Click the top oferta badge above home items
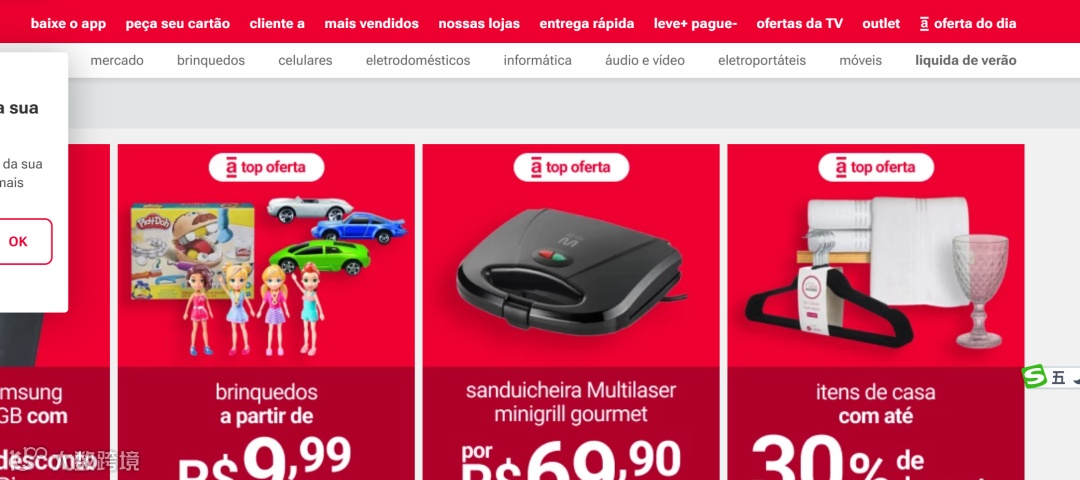Viewport: 1080px width, 480px height. [876, 167]
